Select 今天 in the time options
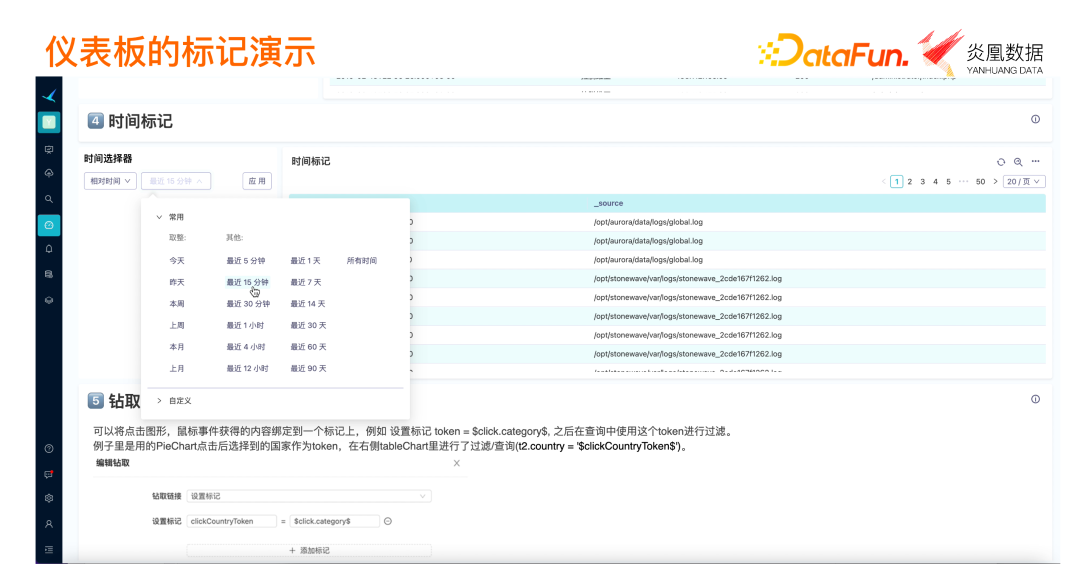This screenshot has width=1080, height=576. (177, 261)
